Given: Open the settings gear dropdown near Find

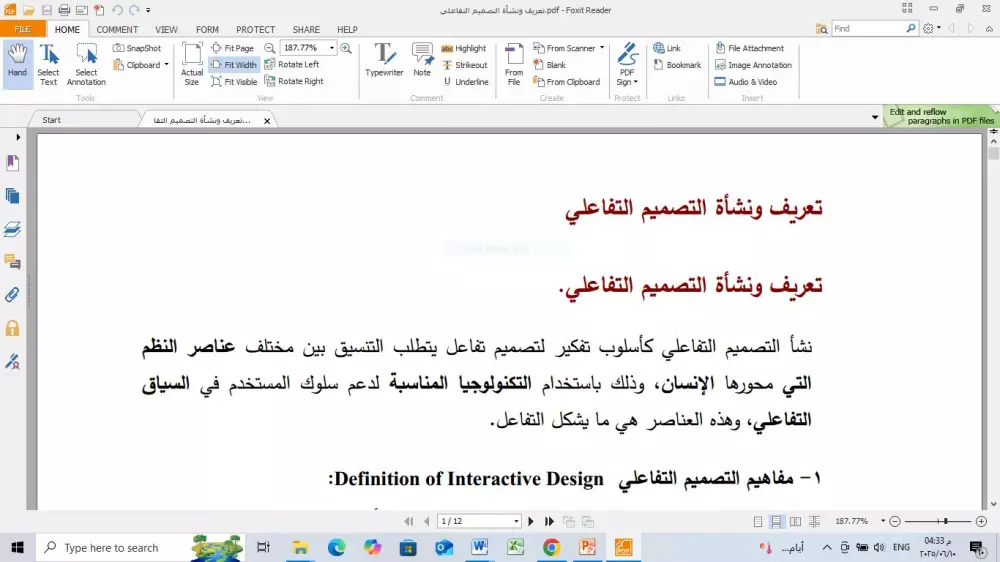Looking at the screenshot, I should click(932, 29).
